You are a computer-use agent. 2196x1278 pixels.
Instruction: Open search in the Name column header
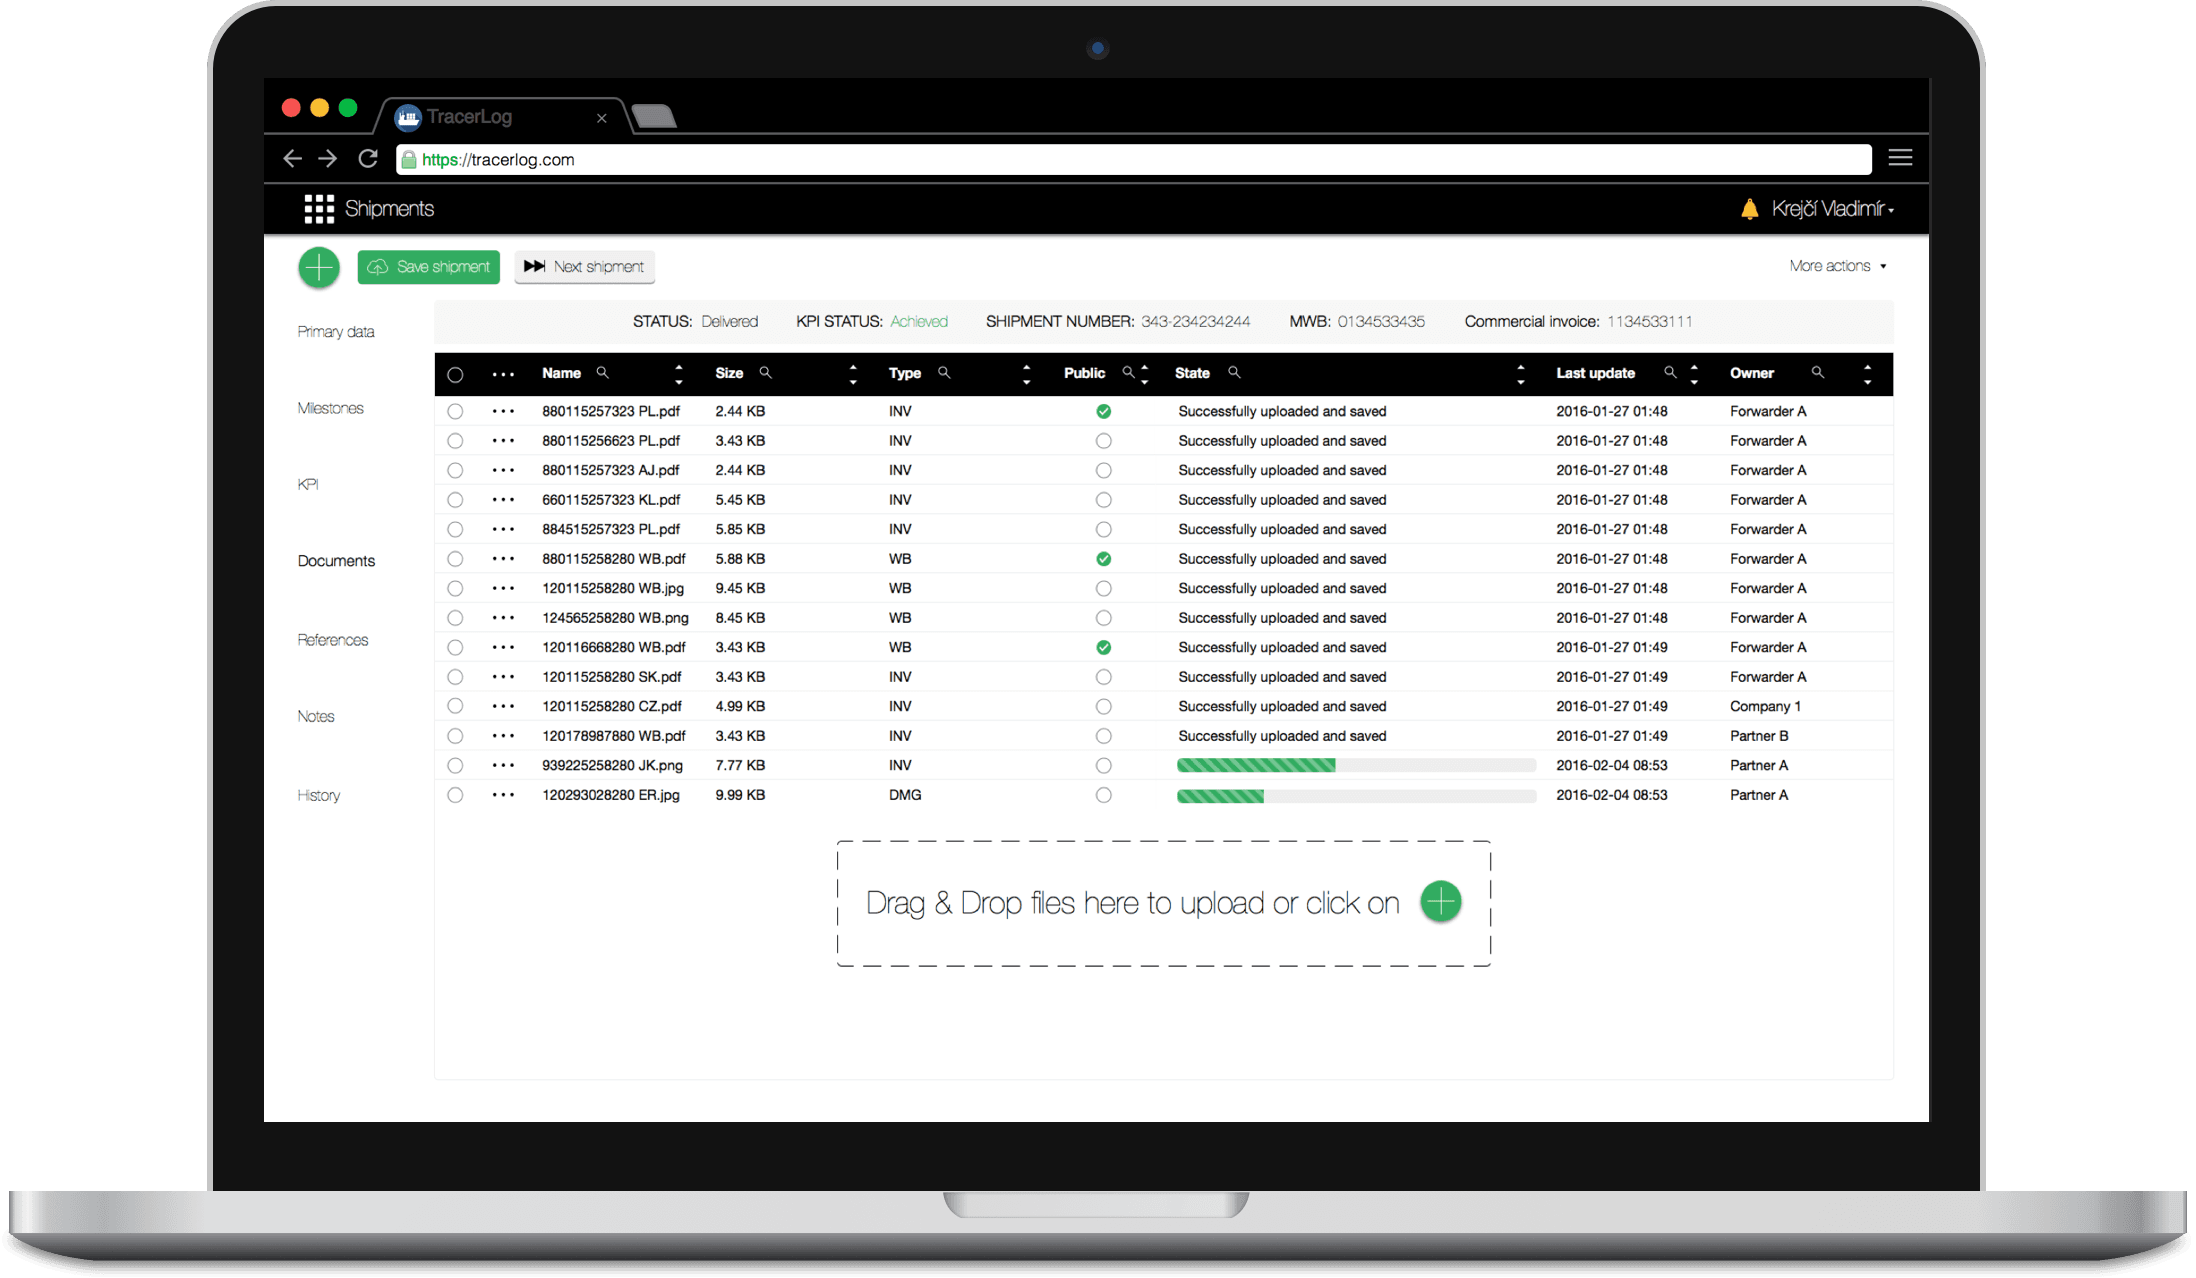pyautogui.click(x=604, y=372)
